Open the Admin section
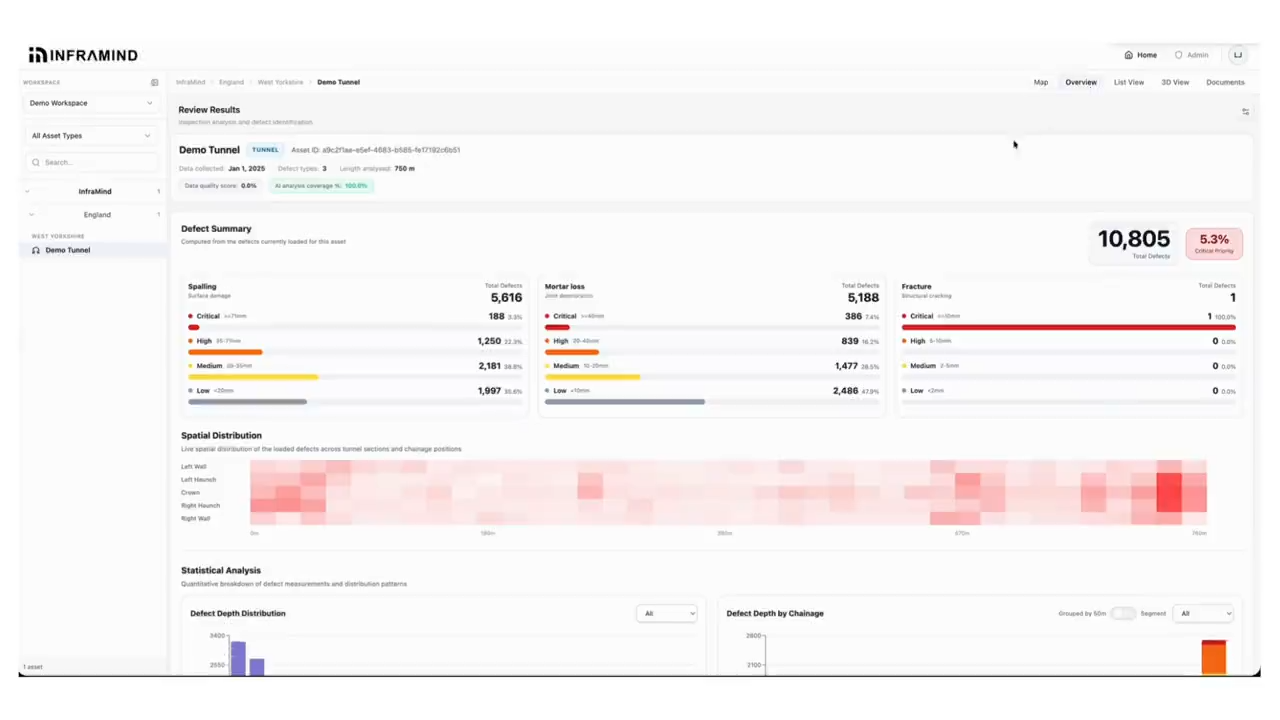The width and height of the screenshot is (1280, 720). click(x=1192, y=55)
